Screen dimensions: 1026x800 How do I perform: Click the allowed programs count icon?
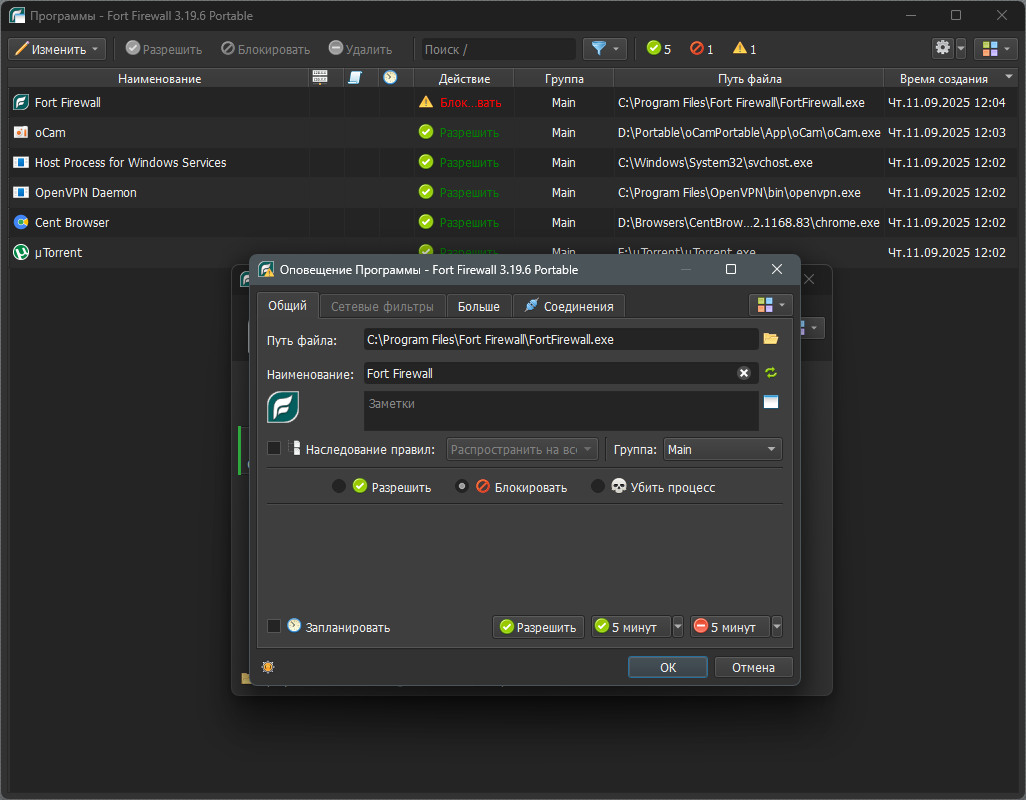click(x=653, y=48)
